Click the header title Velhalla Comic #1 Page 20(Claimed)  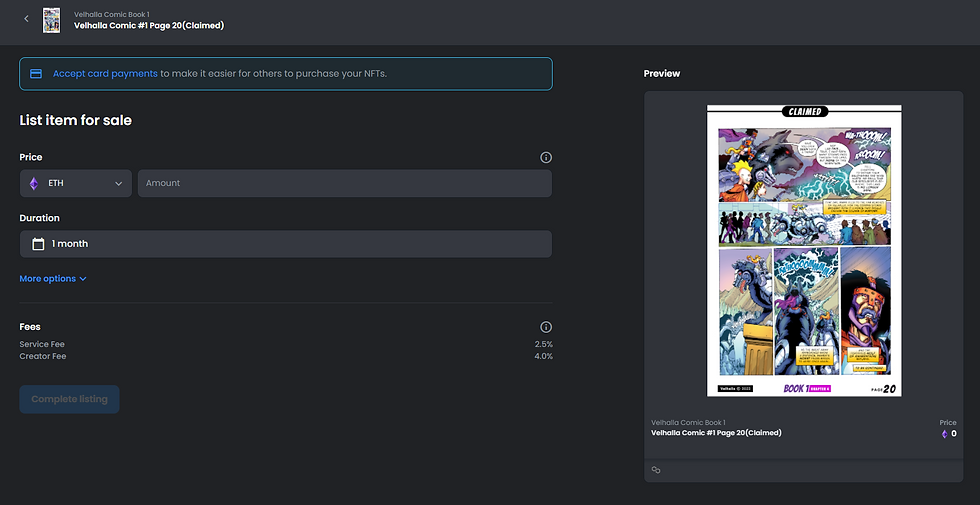pyautogui.click(x=149, y=26)
